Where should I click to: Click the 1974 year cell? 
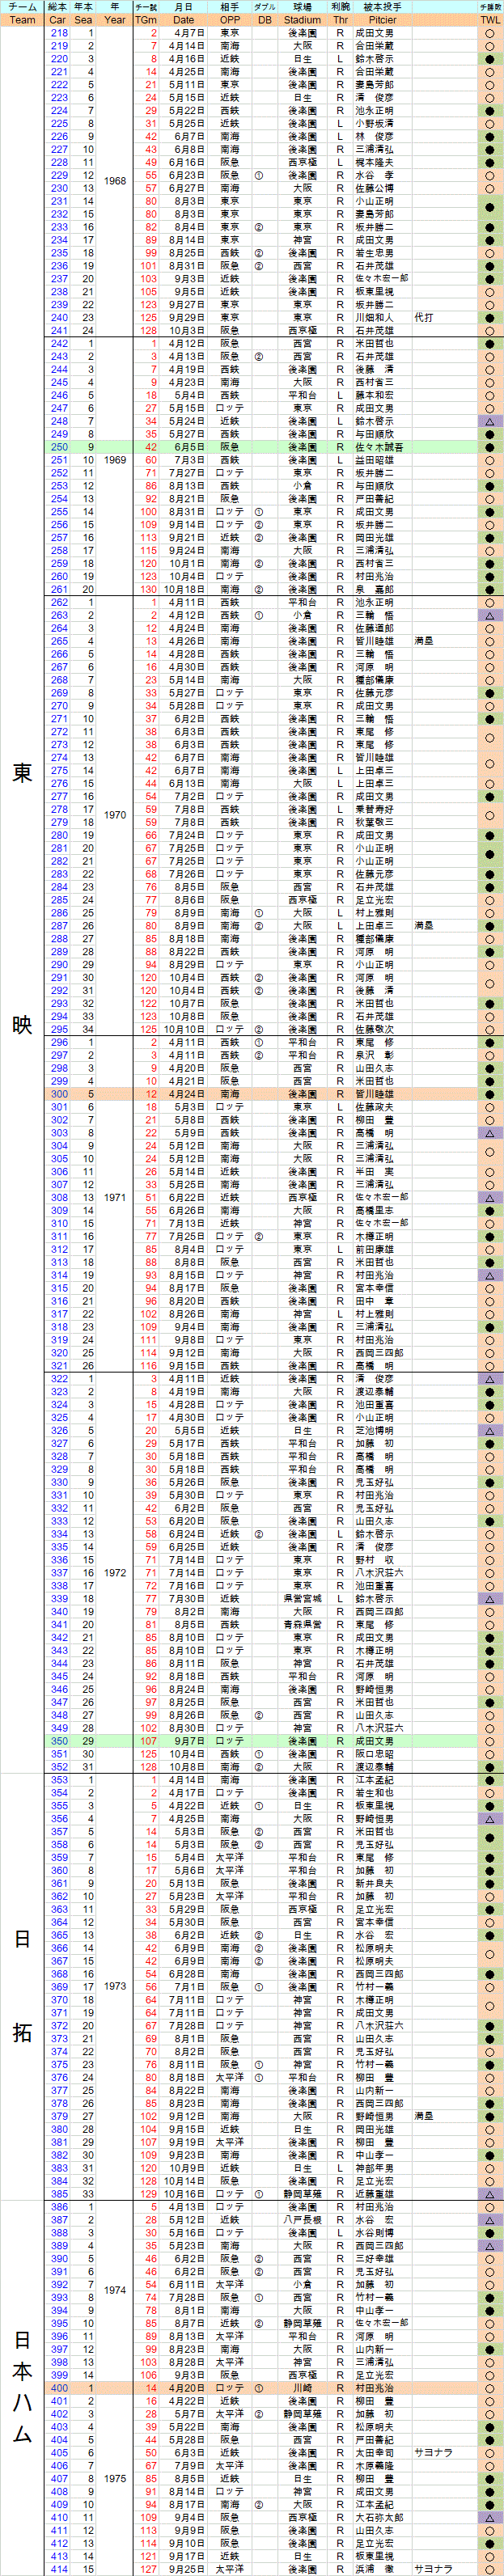[115, 2290]
